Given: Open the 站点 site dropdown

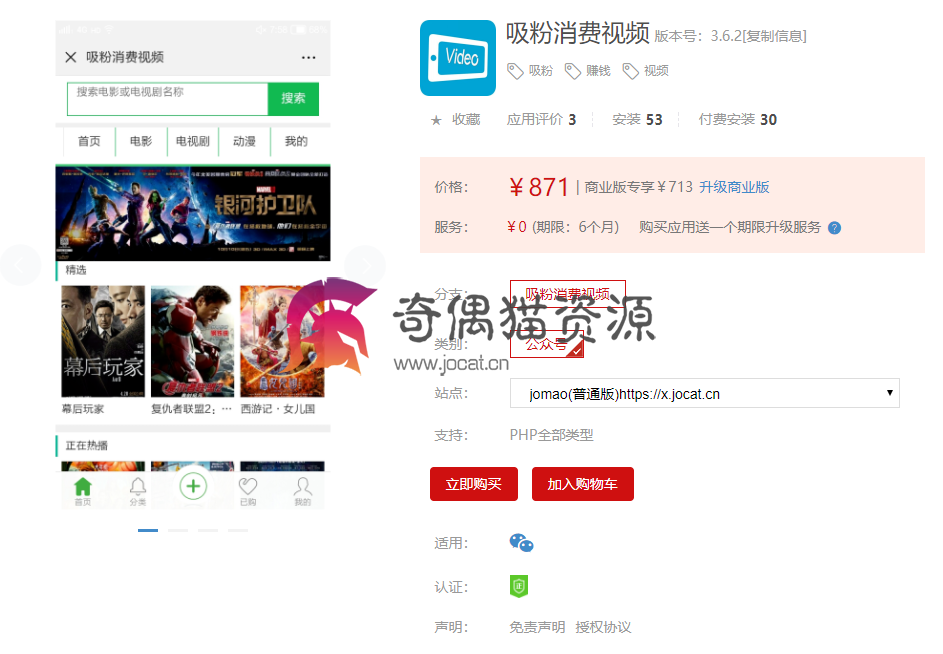Looking at the screenshot, I should [705, 393].
